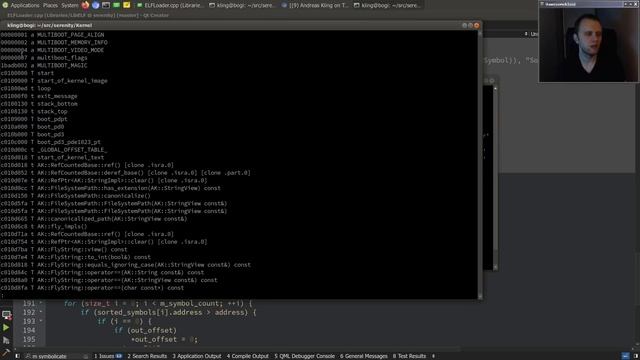Image resolution: width=640 pixels, height=360 pixels.
Task: Open the 3 Application Output pane
Action: pos(196,356)
